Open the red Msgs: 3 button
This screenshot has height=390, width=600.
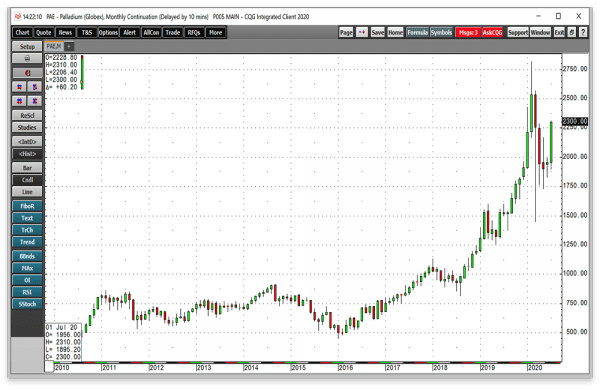(x=468, y=33)
